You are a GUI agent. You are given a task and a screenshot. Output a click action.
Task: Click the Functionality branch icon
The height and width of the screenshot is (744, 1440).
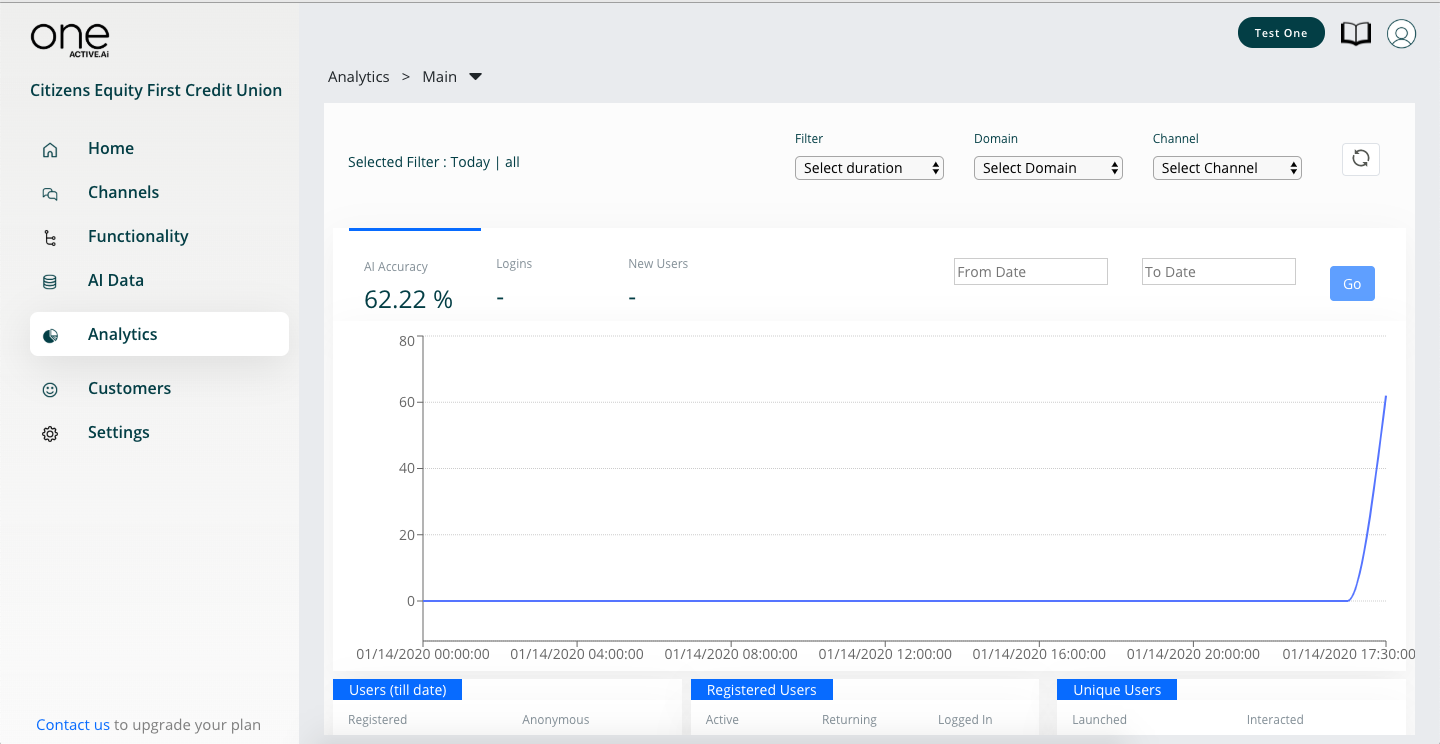click(50, 238)
